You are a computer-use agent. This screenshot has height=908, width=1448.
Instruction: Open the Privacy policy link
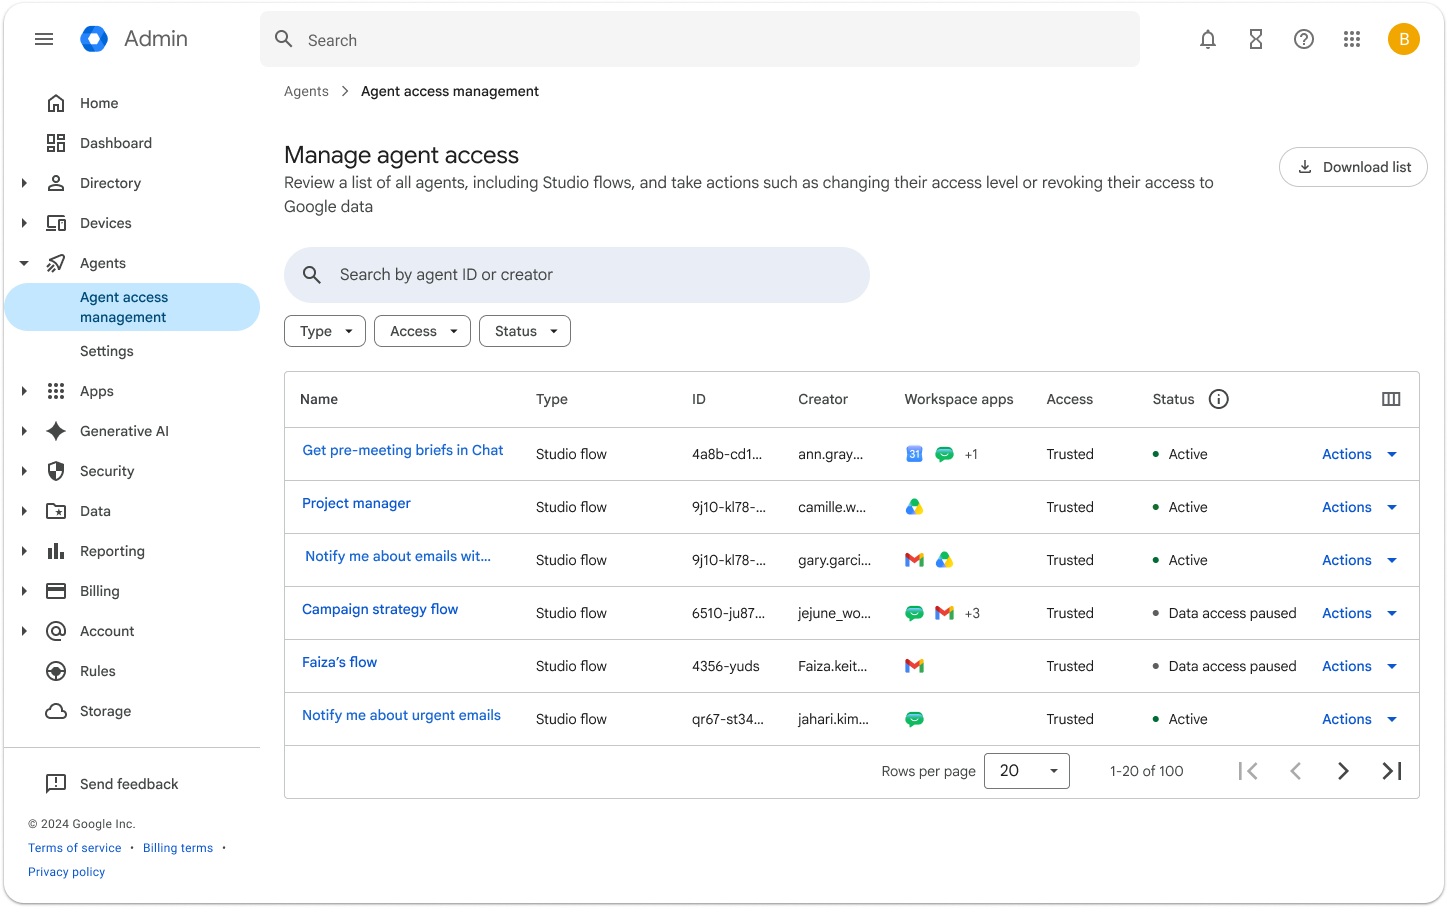click(67, 872)
